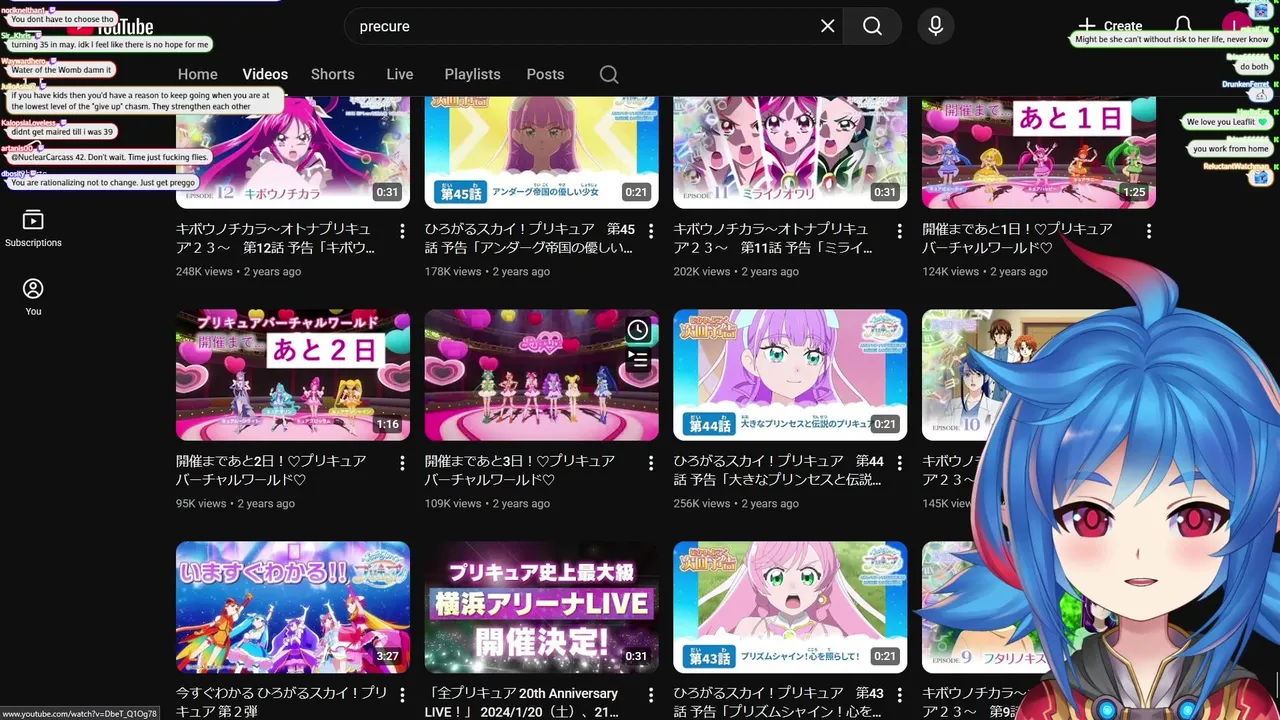
Task: Open title ひろがるスカイ 第44話 予告
Action: pyautogui.click(x=778, y=470)
